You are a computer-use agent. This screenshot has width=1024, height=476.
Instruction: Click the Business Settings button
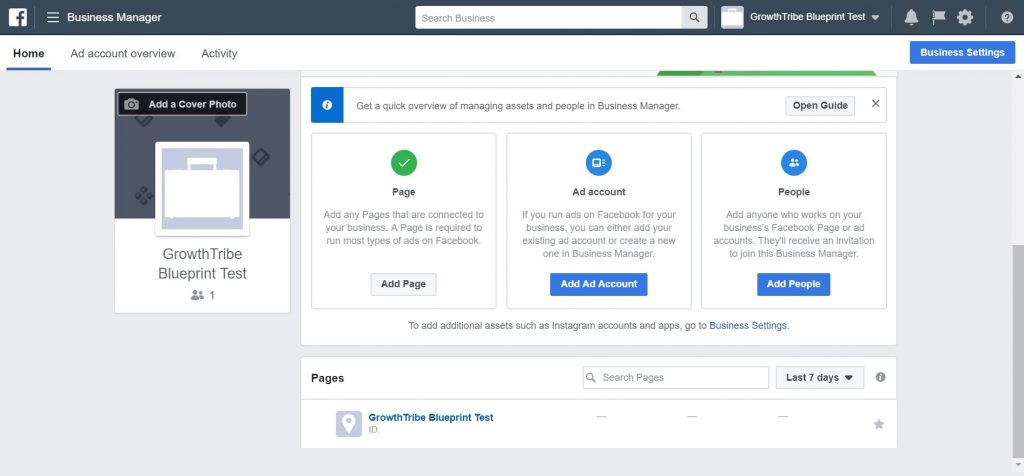[962, 52]
